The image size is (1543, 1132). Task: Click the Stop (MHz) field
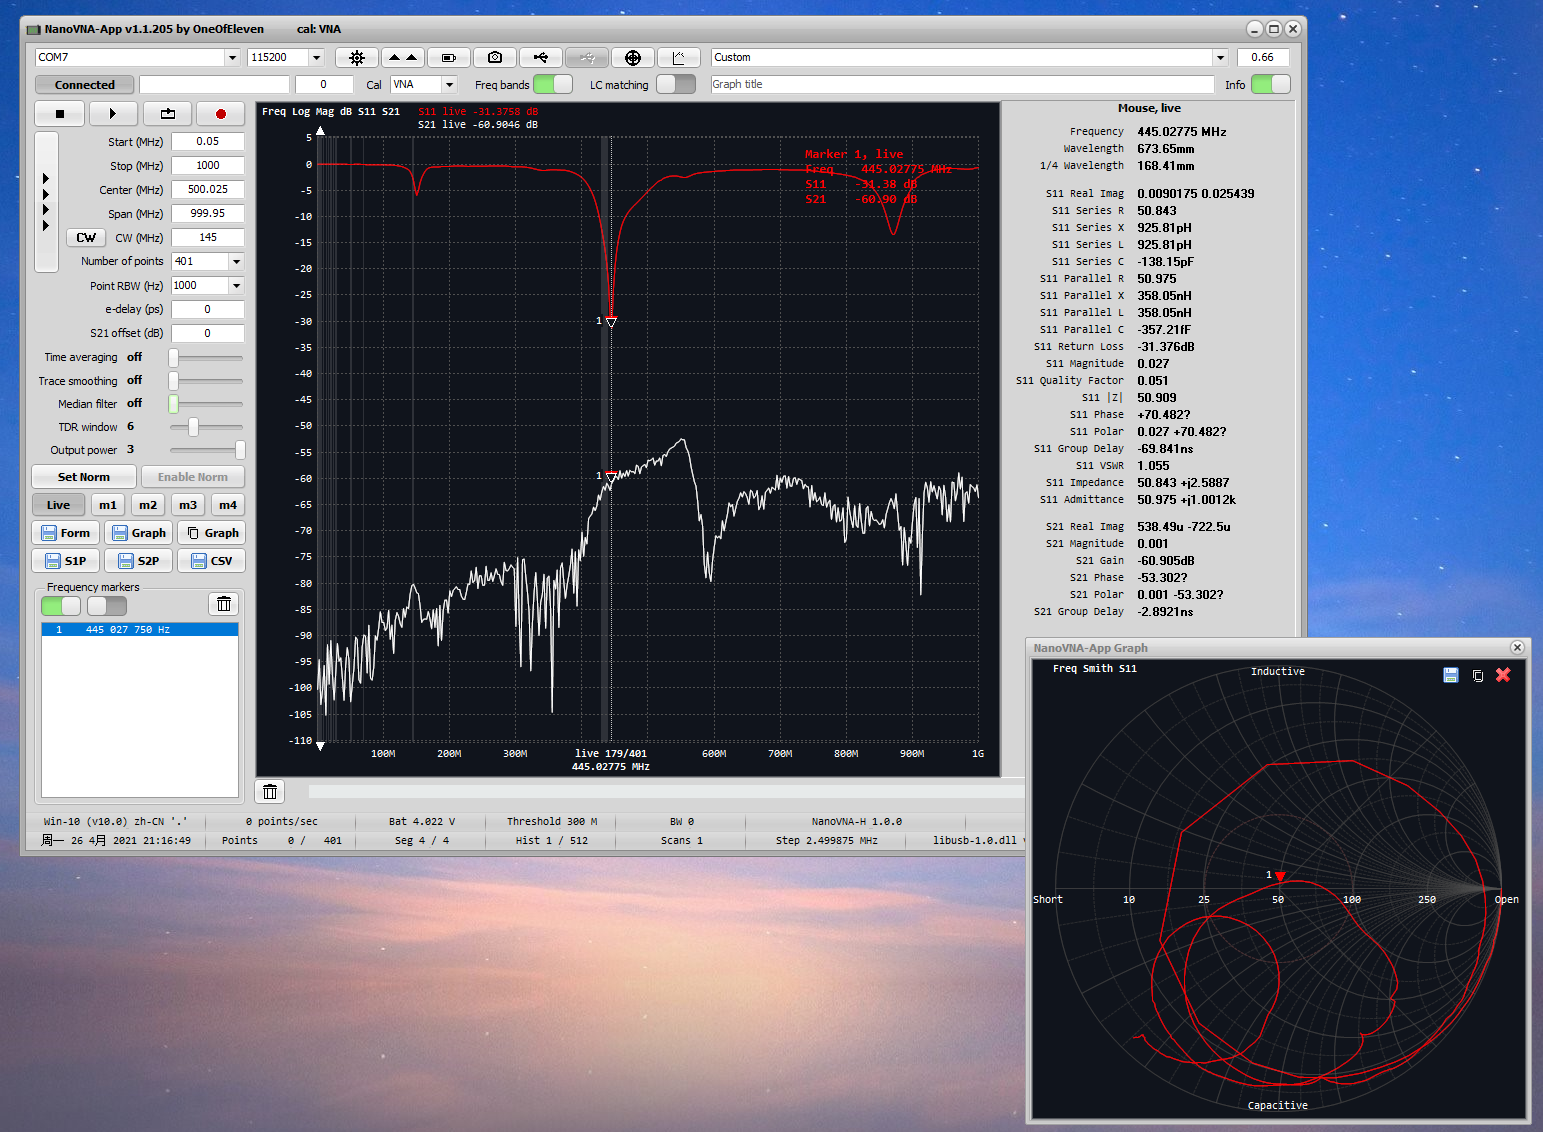[207, 166]
